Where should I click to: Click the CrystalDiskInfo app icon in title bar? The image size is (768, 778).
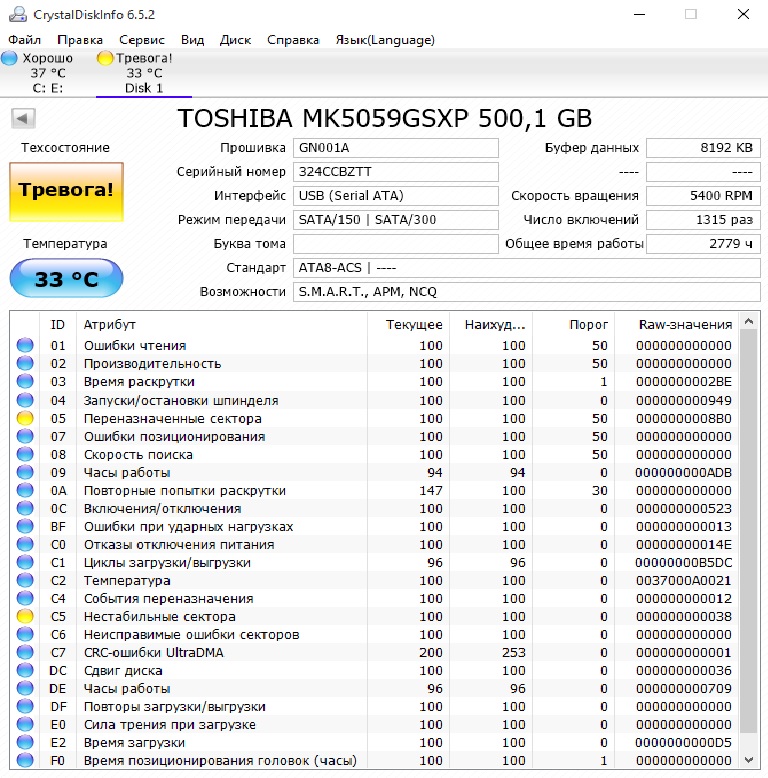click(x=18, y=14)
